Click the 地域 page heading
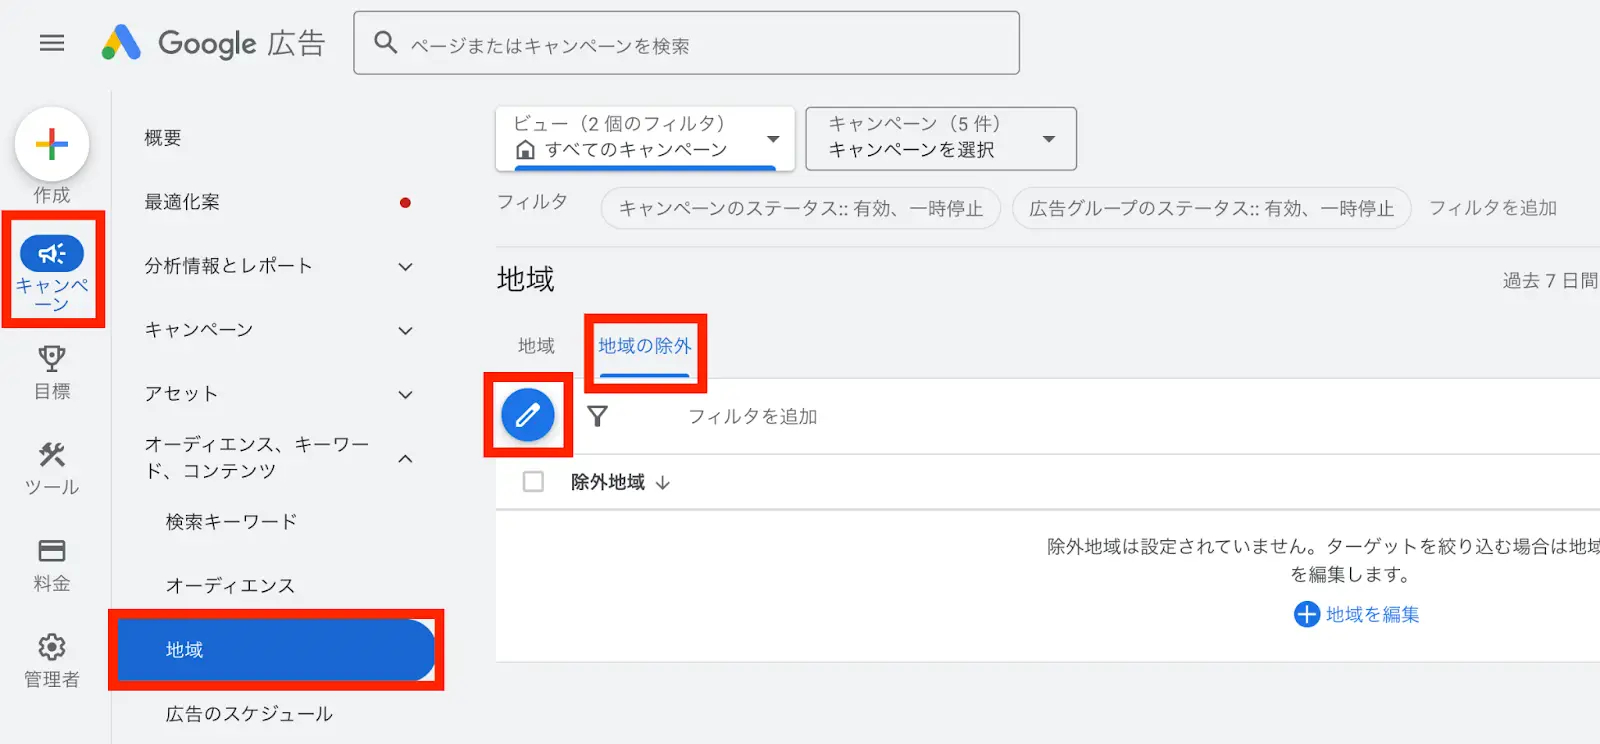1600x744 pixels. point(526,279)
